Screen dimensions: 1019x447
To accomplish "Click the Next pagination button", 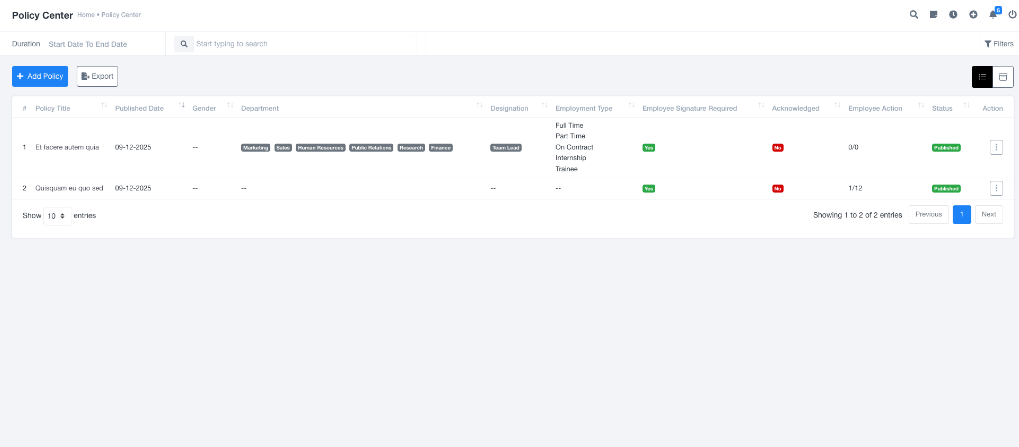I will pos(988,215).
